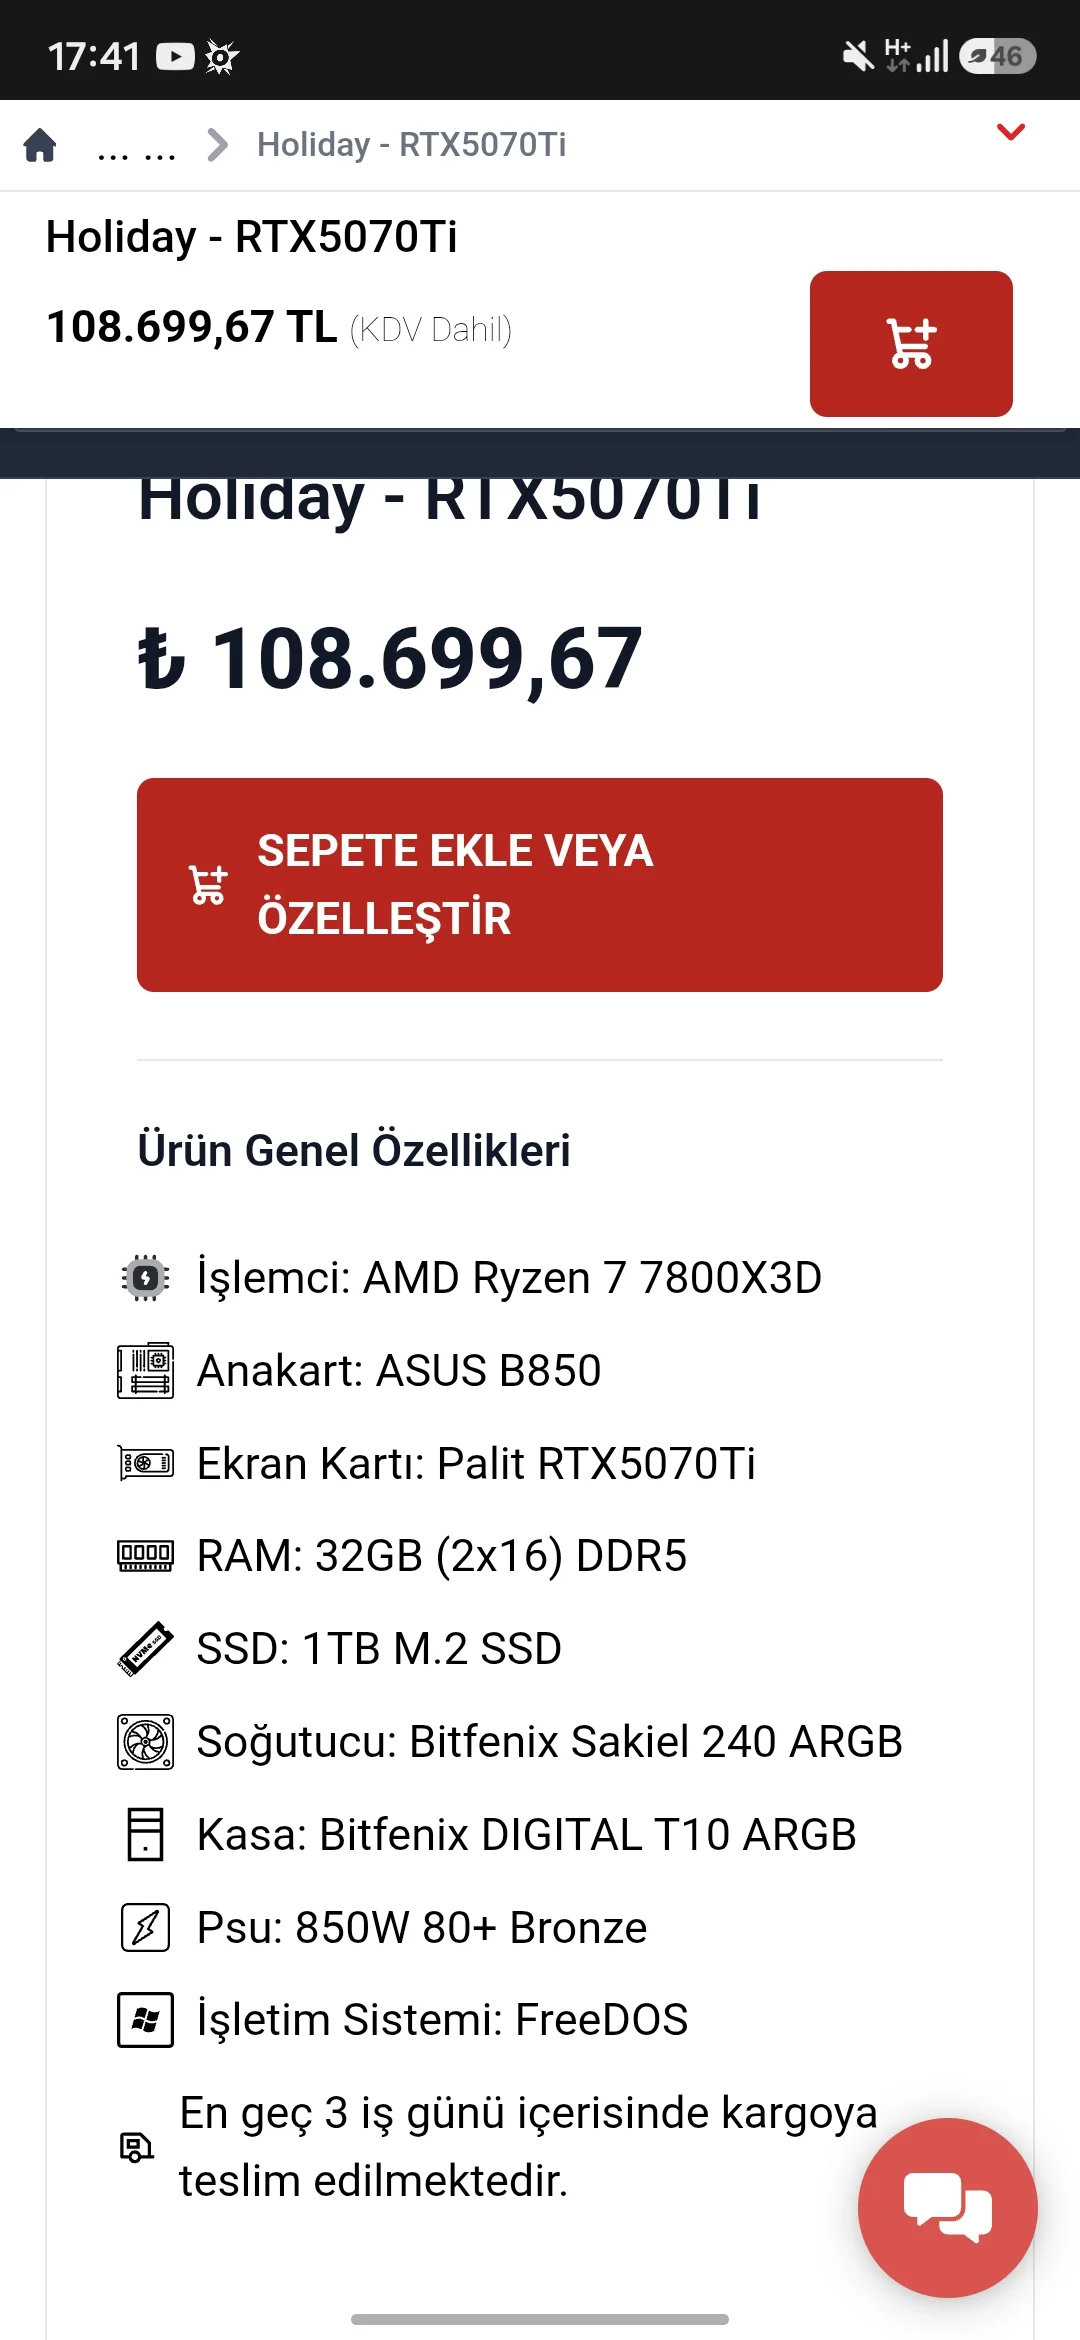Go to the home page icon
The image size is (1080, 2340).
(40, 145)
